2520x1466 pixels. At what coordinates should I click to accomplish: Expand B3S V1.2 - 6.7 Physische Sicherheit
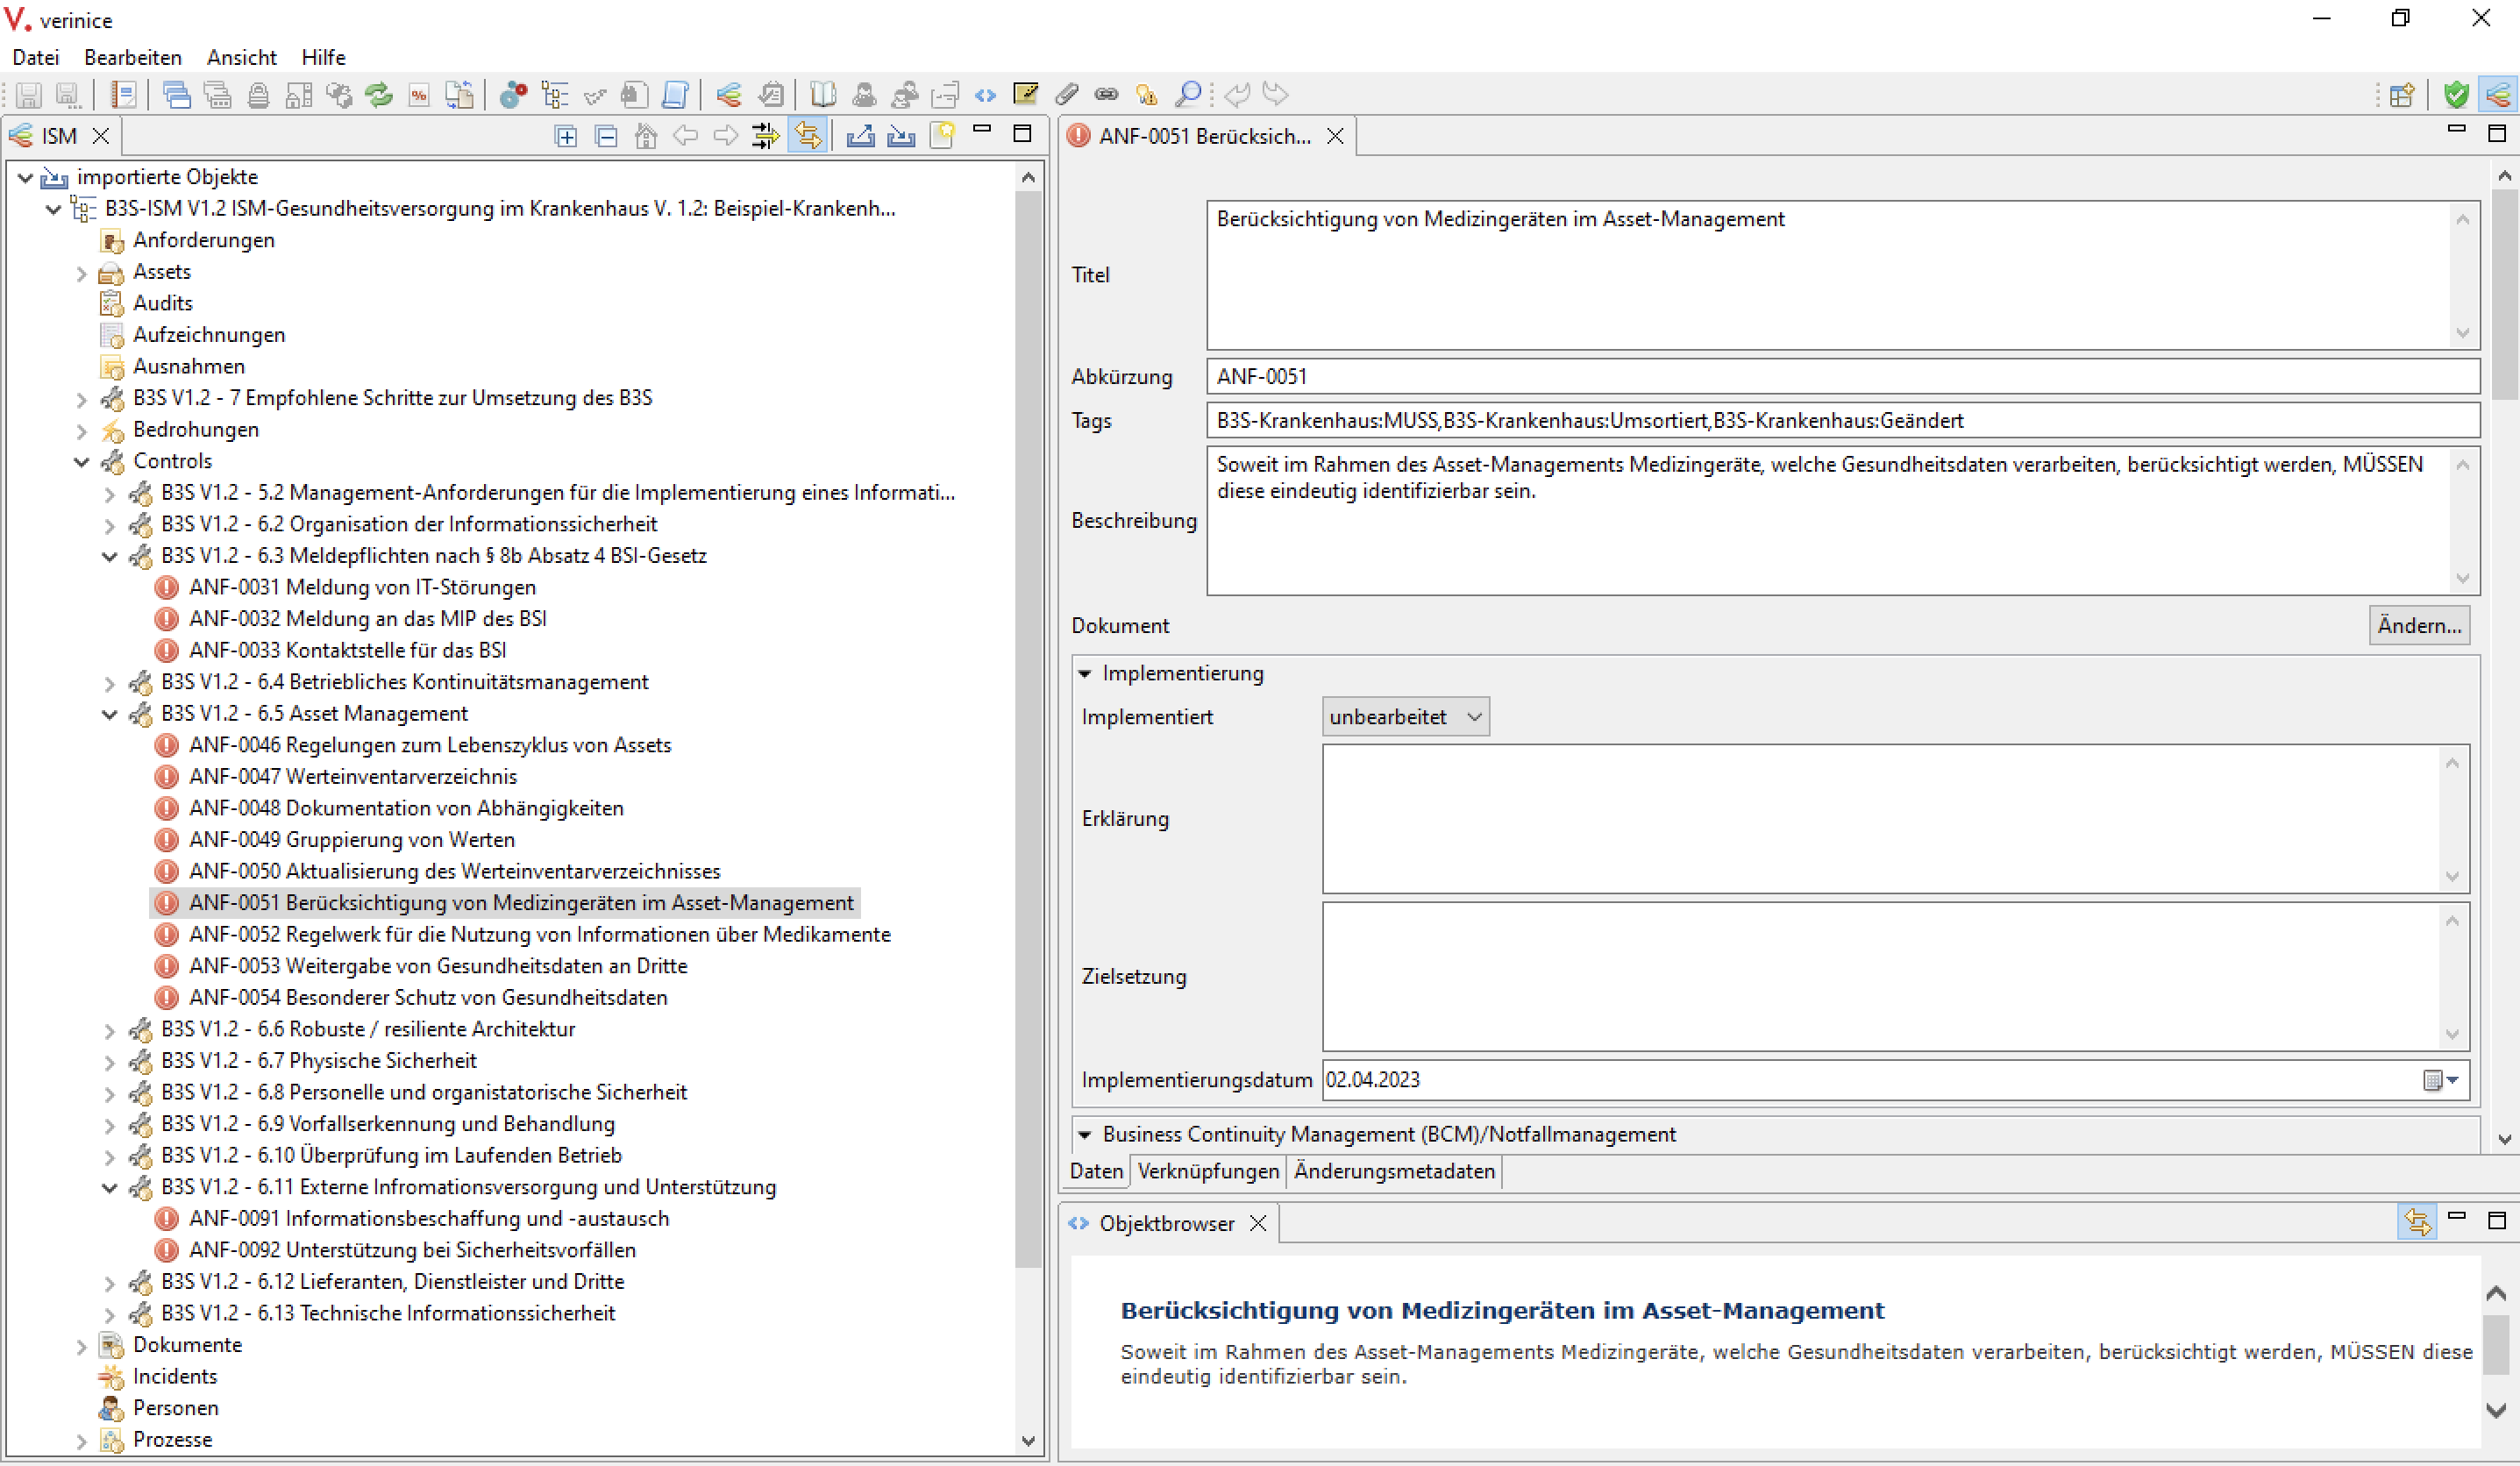point(110,1061)
